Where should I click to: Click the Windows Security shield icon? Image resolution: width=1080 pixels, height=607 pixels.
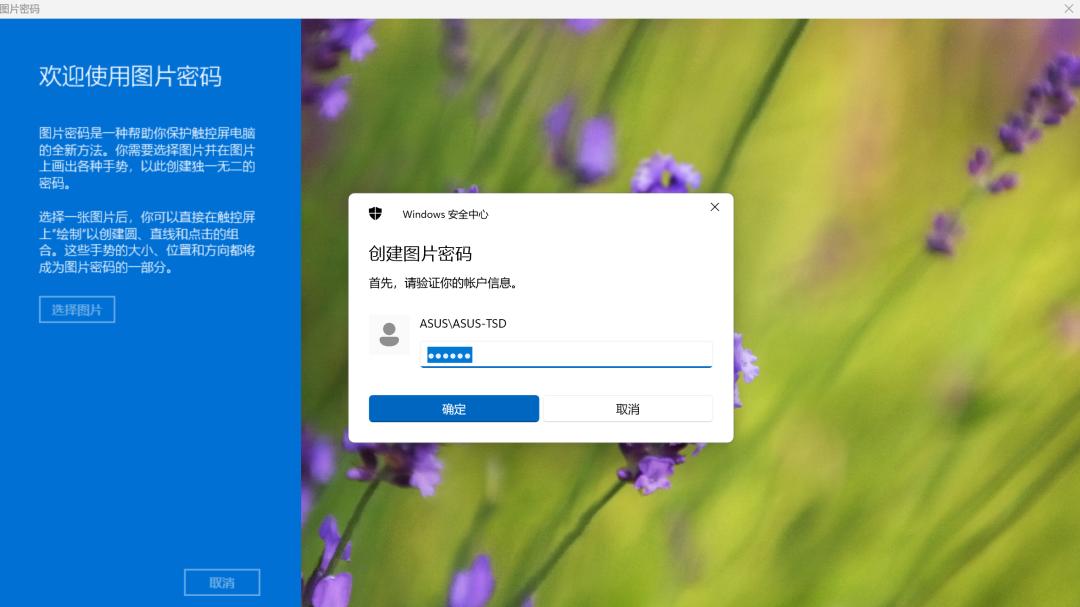(x=377, y=213)
